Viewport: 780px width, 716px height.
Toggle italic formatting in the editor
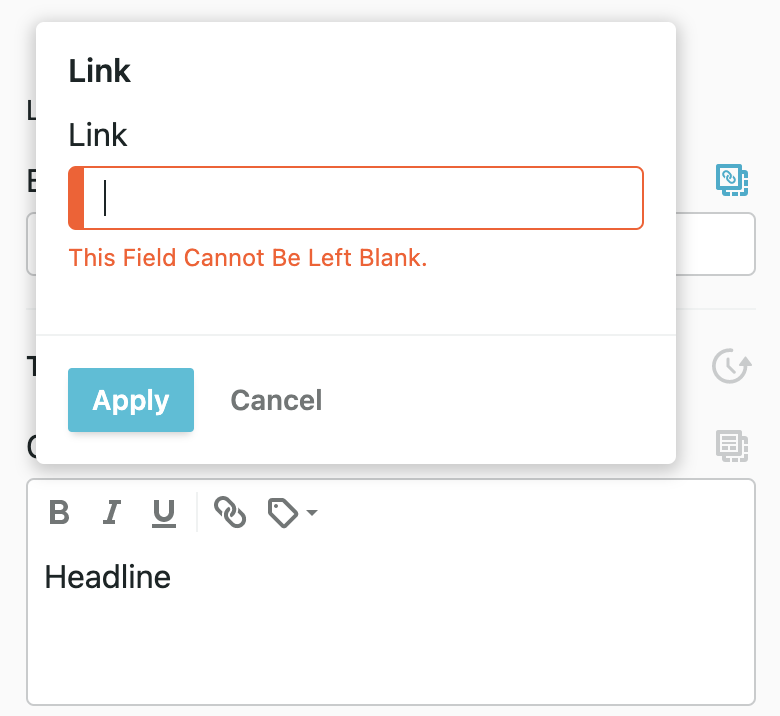112,514
